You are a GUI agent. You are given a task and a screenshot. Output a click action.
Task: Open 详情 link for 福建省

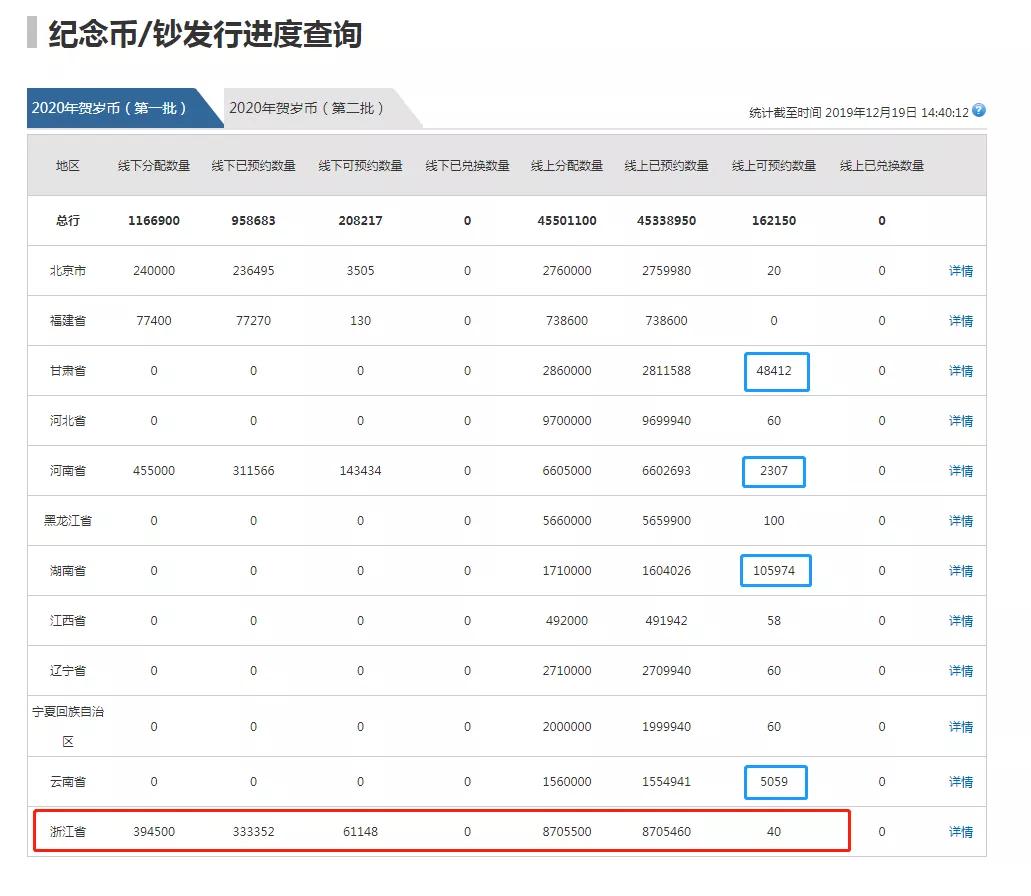click(960, 321)
